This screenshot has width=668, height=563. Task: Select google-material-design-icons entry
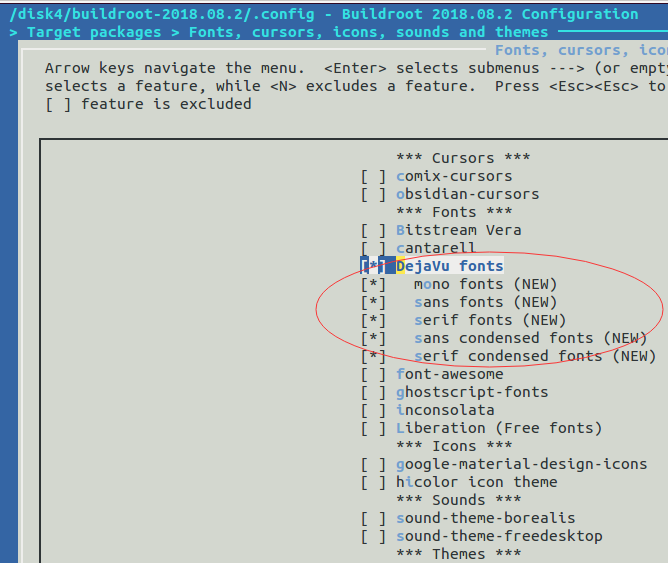point(521,464)
